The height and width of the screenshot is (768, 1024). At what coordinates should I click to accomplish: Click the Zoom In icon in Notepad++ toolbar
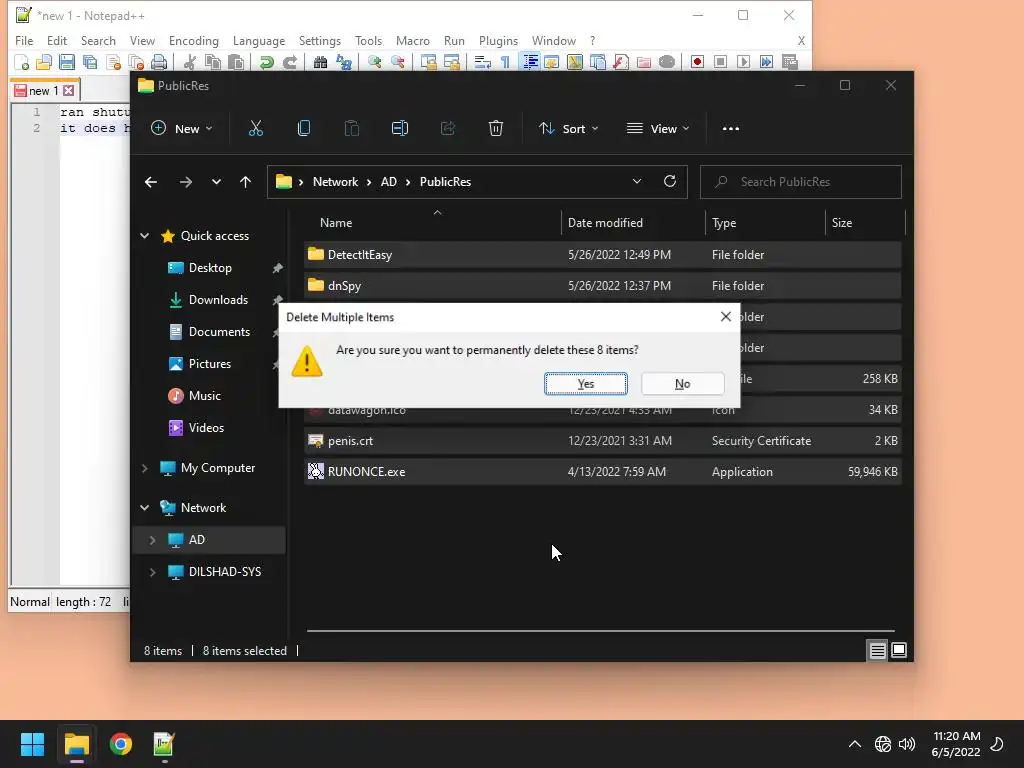tap(375, 62)
